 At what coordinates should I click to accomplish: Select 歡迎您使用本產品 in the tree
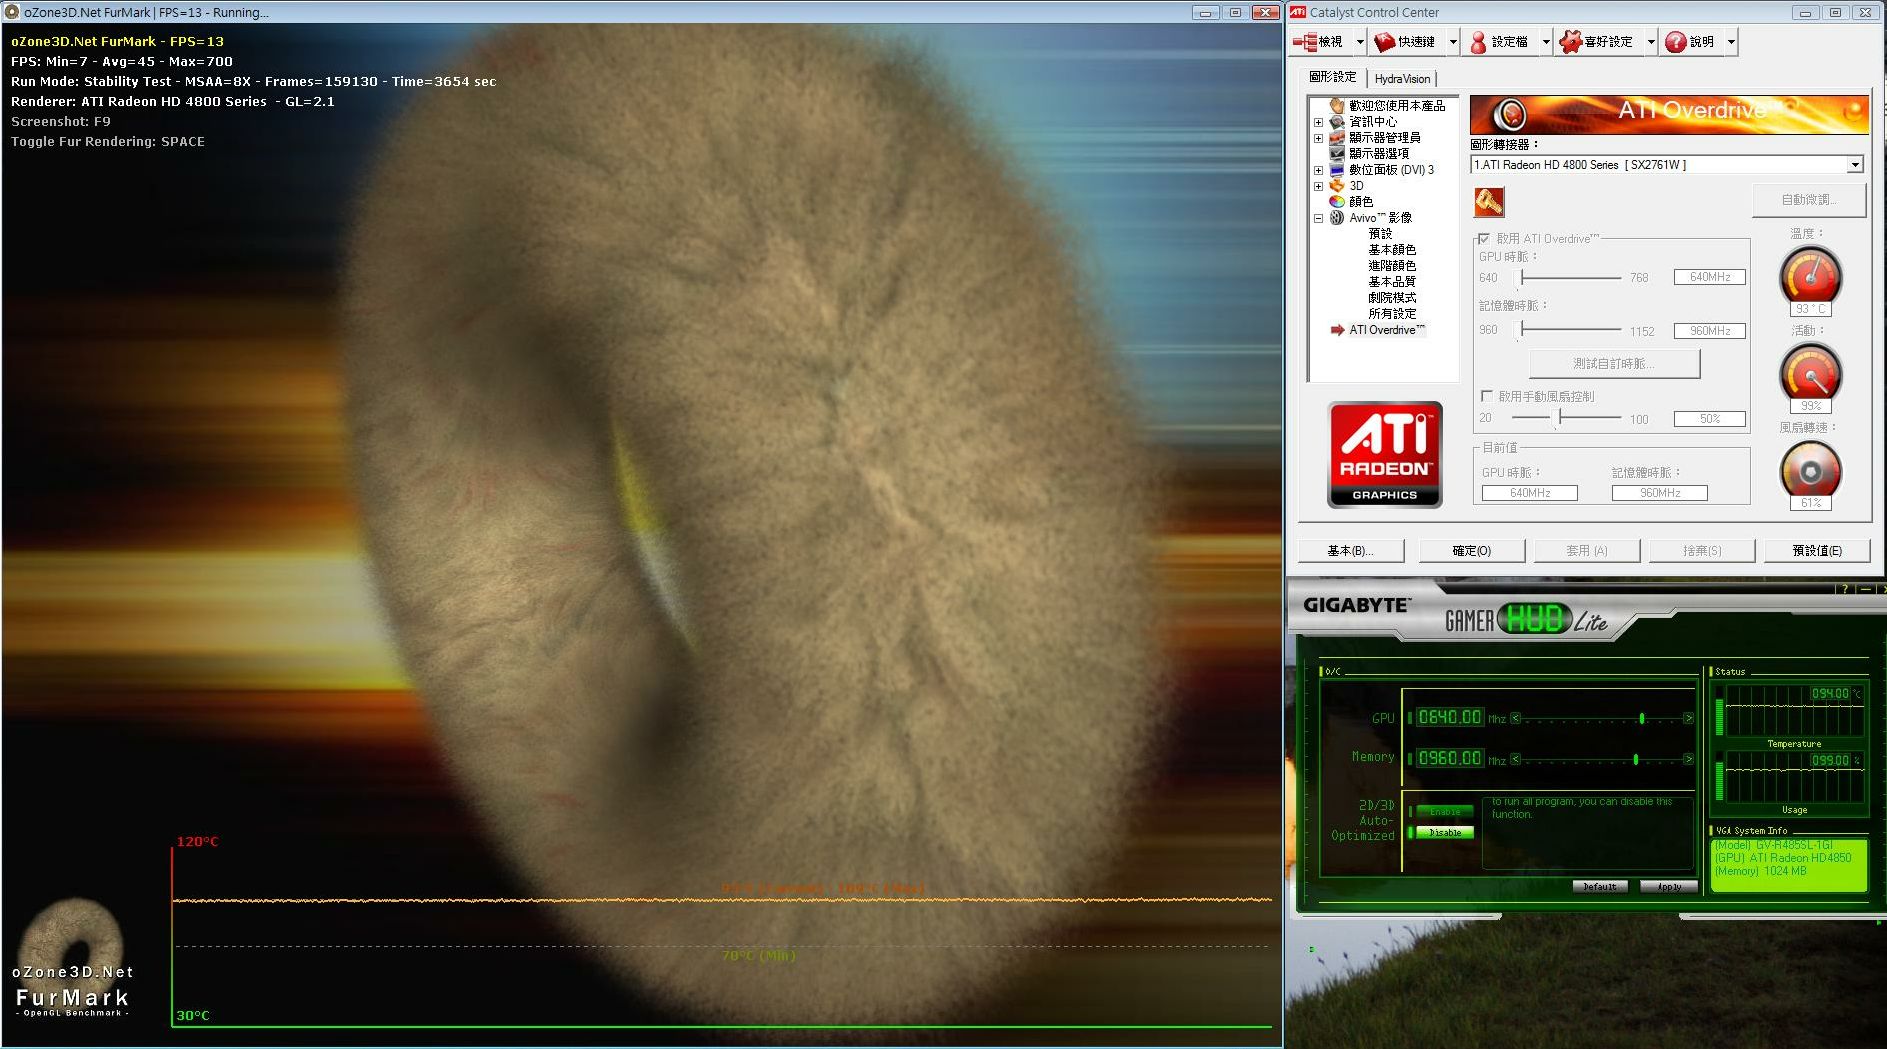1397,105
